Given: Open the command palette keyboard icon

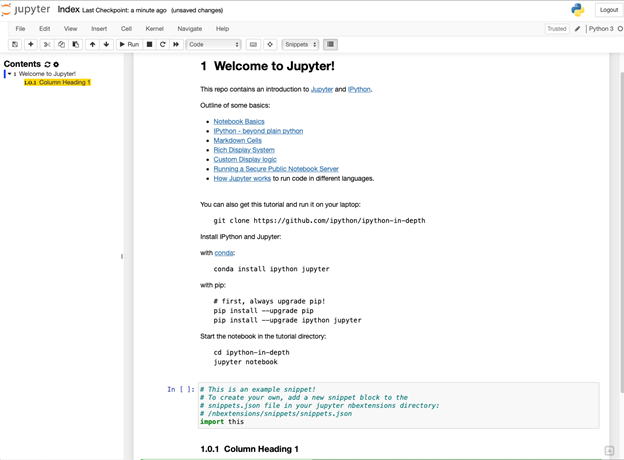Looking at the screenshot, I should tap(253, 44).
